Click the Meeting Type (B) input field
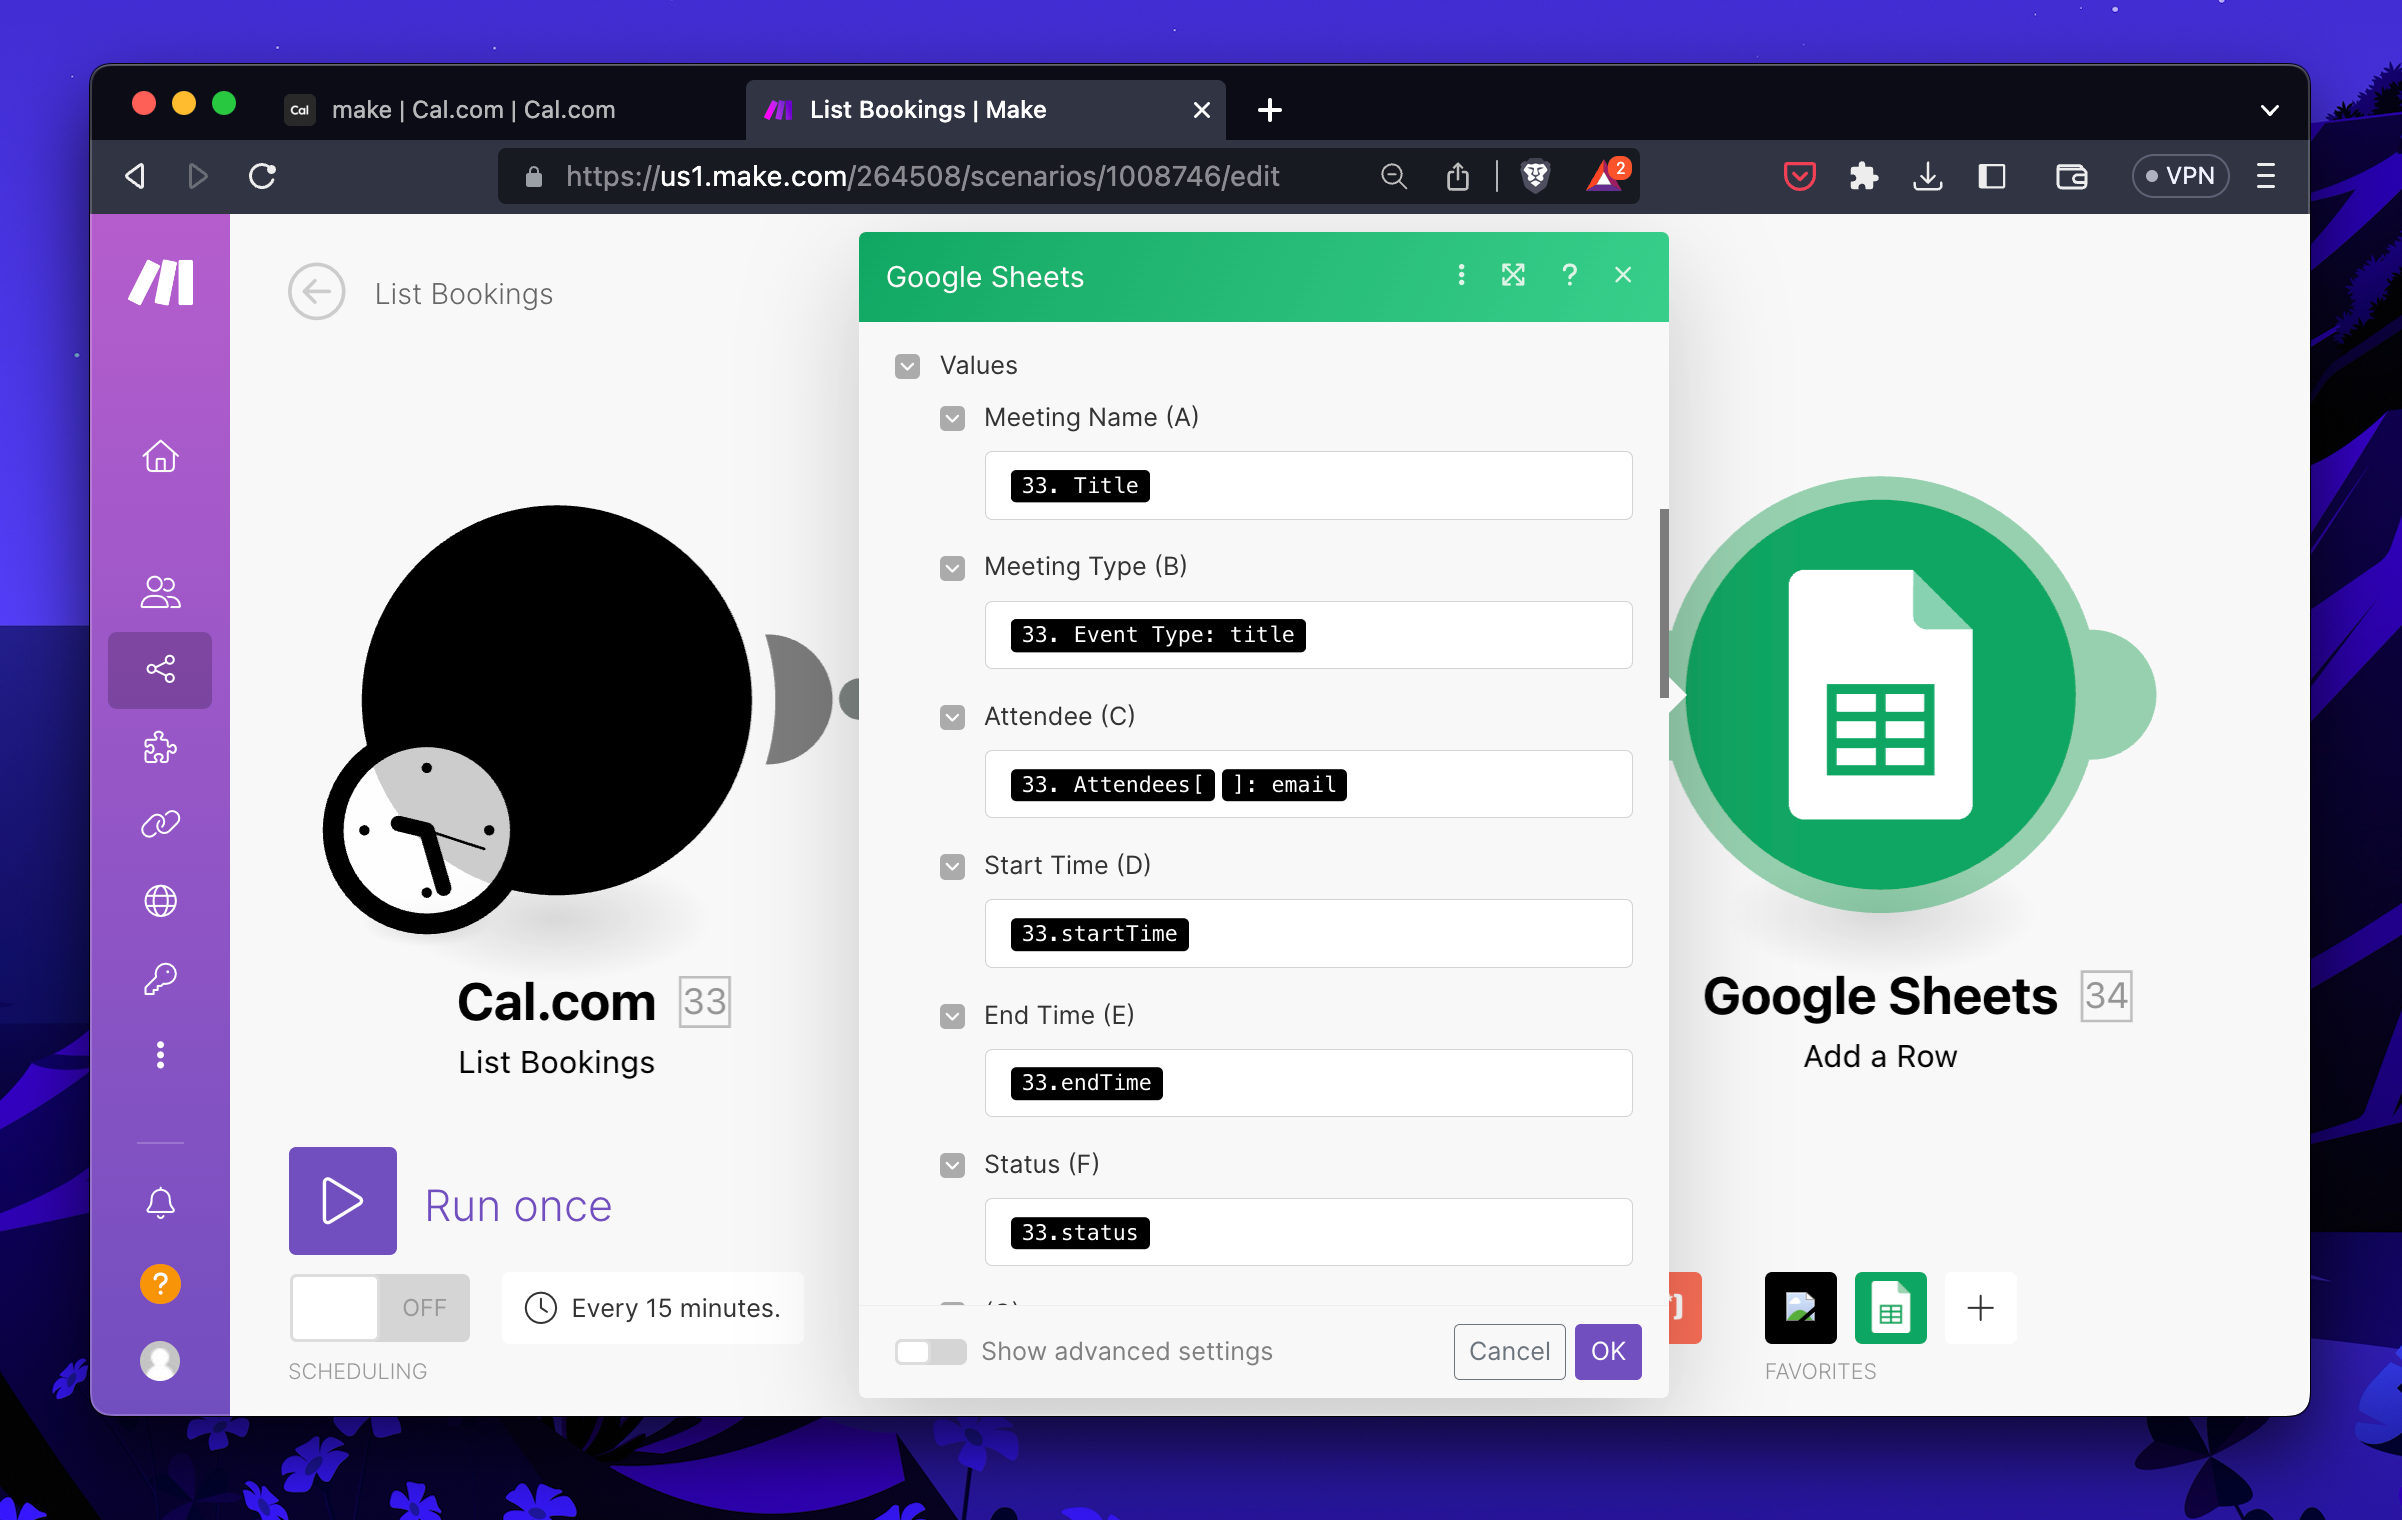This screenshot has width=2402, height=1520. (x=1308, y=635)
